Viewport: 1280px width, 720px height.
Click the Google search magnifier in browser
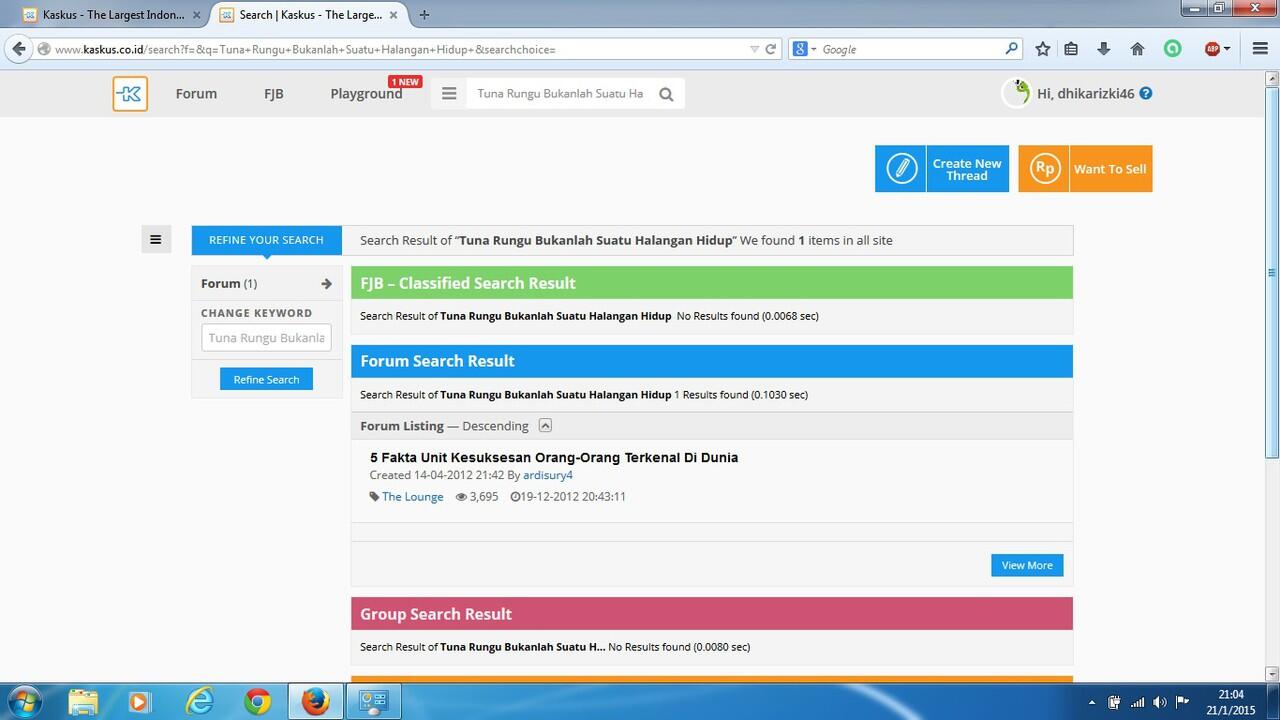pos(1011,48)
